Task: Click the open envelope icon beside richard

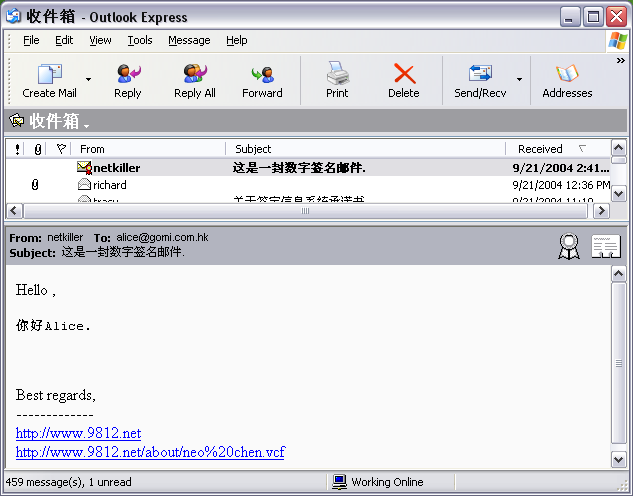Action: 84,184
